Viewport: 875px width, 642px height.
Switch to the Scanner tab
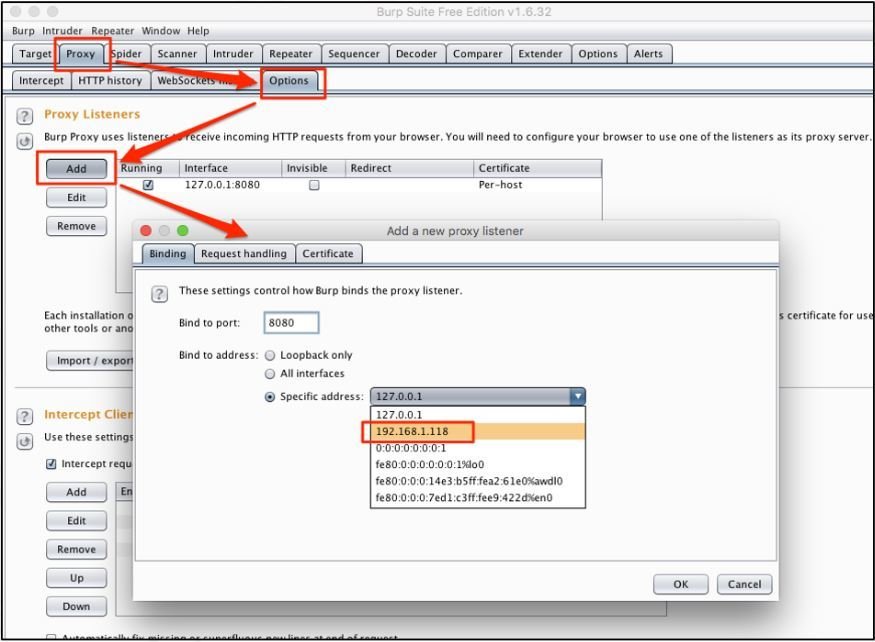coord(177,54)
